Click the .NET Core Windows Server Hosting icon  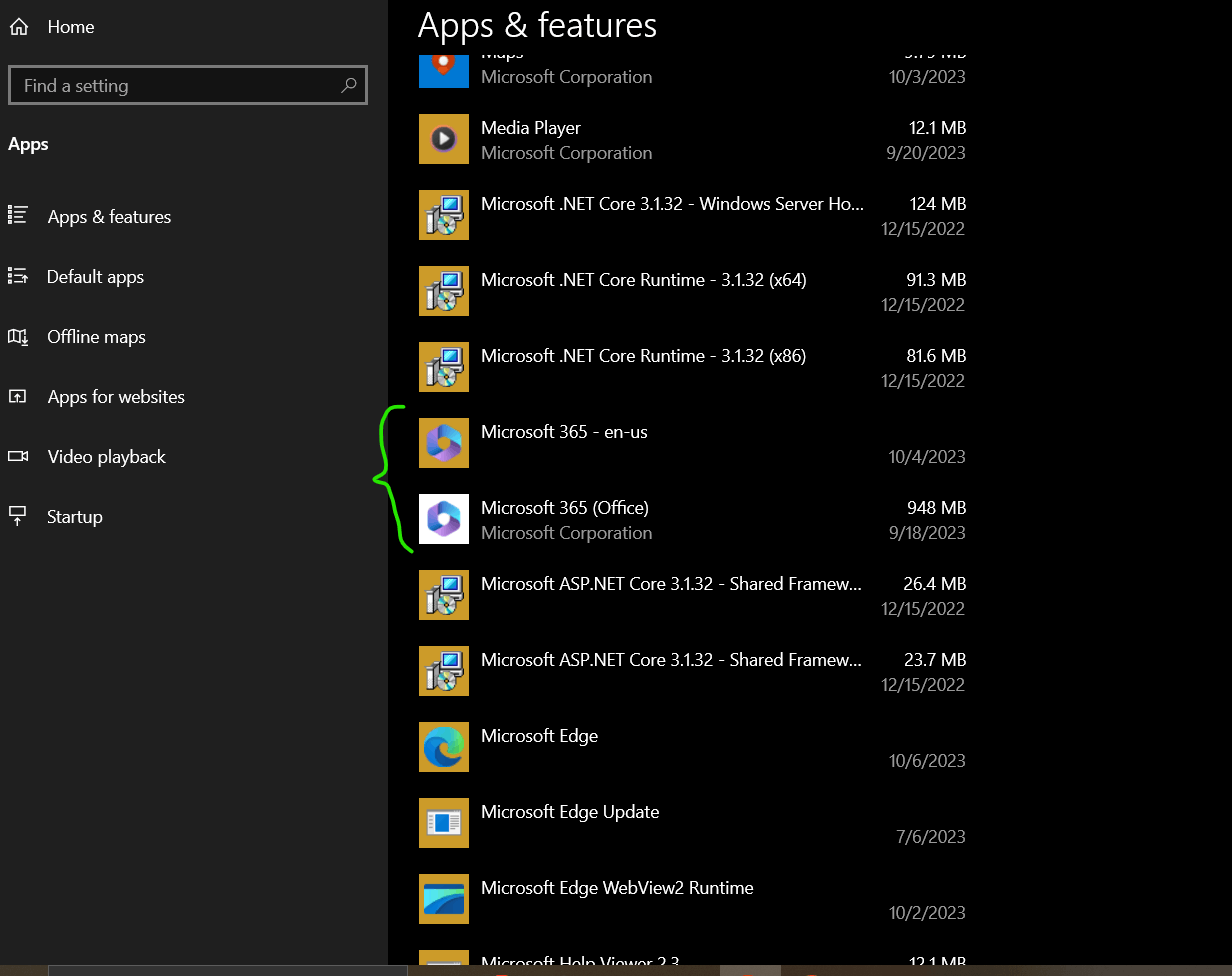(444, 215)
